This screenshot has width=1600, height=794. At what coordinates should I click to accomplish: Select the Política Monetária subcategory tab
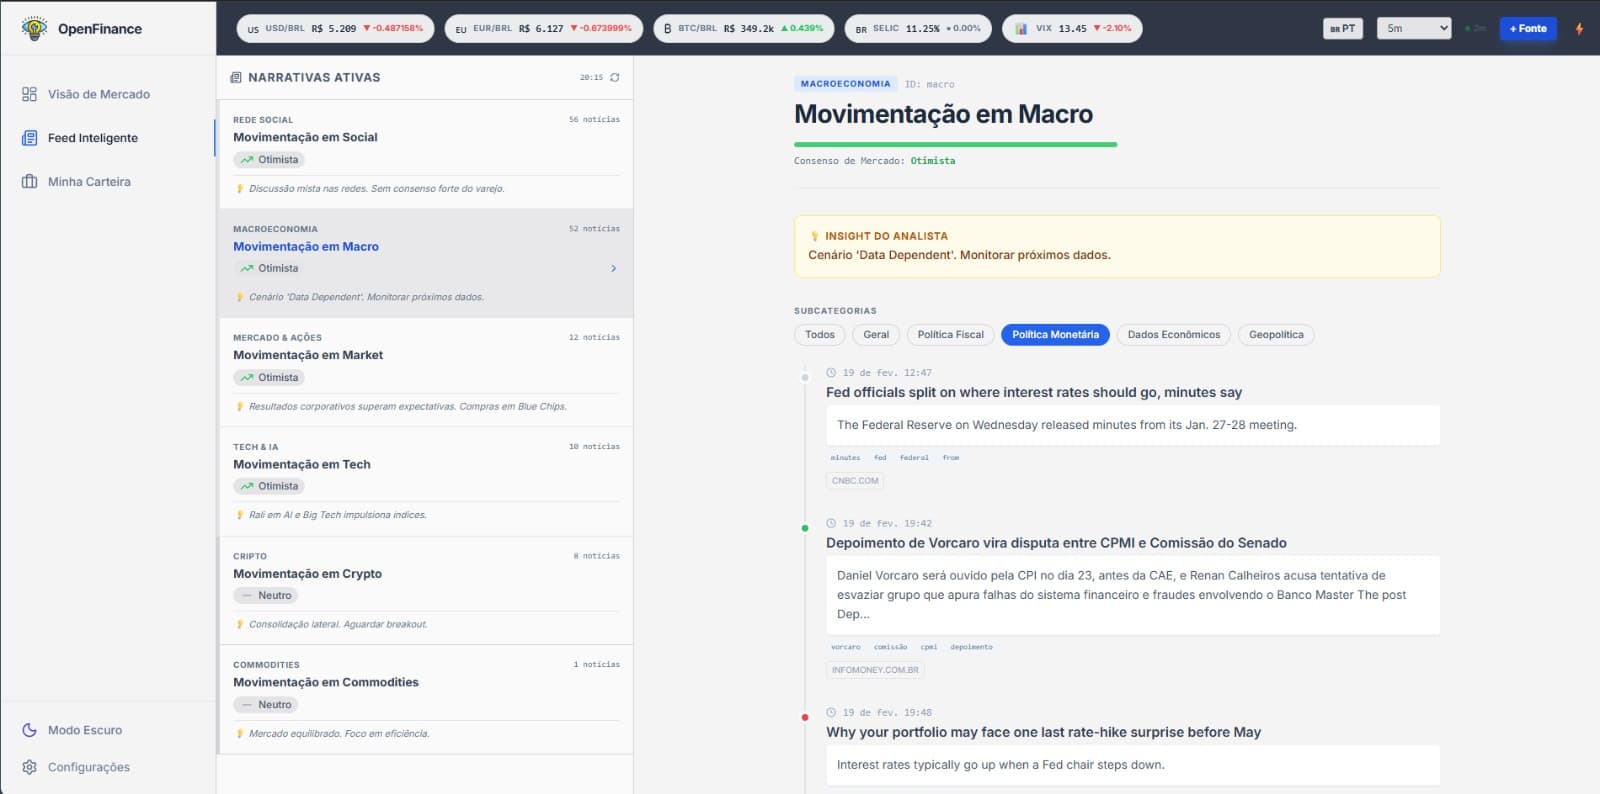[1055, 335]
